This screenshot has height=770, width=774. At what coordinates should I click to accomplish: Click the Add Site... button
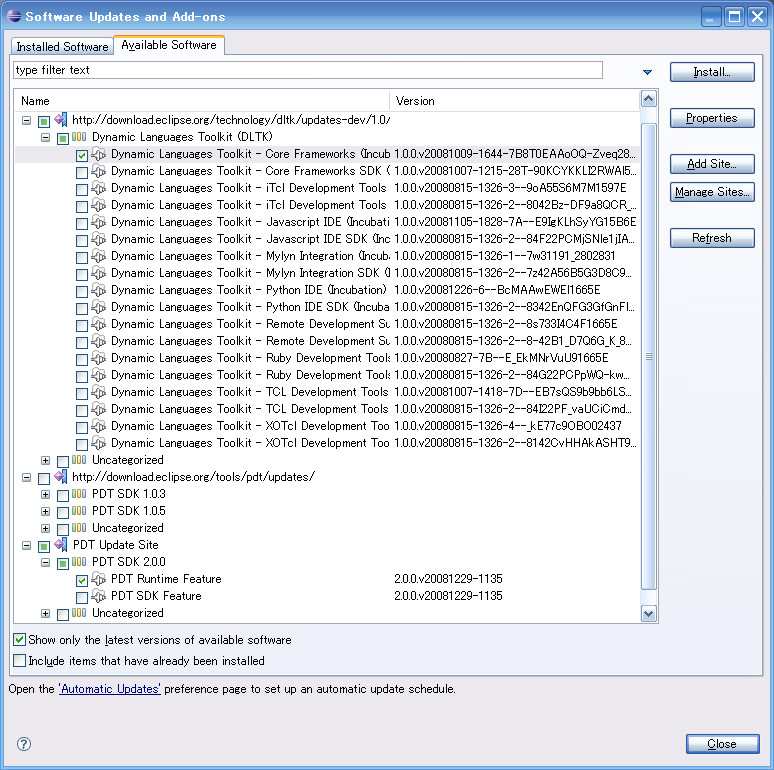click(712, 164)
